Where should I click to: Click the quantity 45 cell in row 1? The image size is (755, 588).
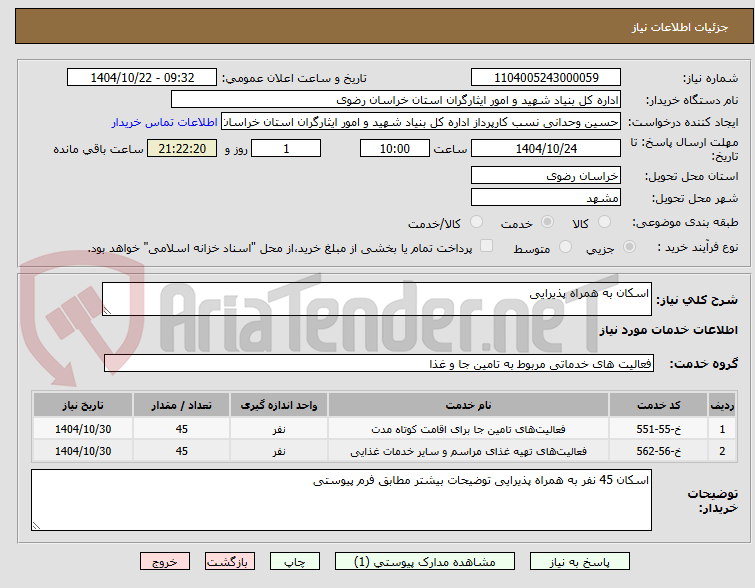point(182,429)
